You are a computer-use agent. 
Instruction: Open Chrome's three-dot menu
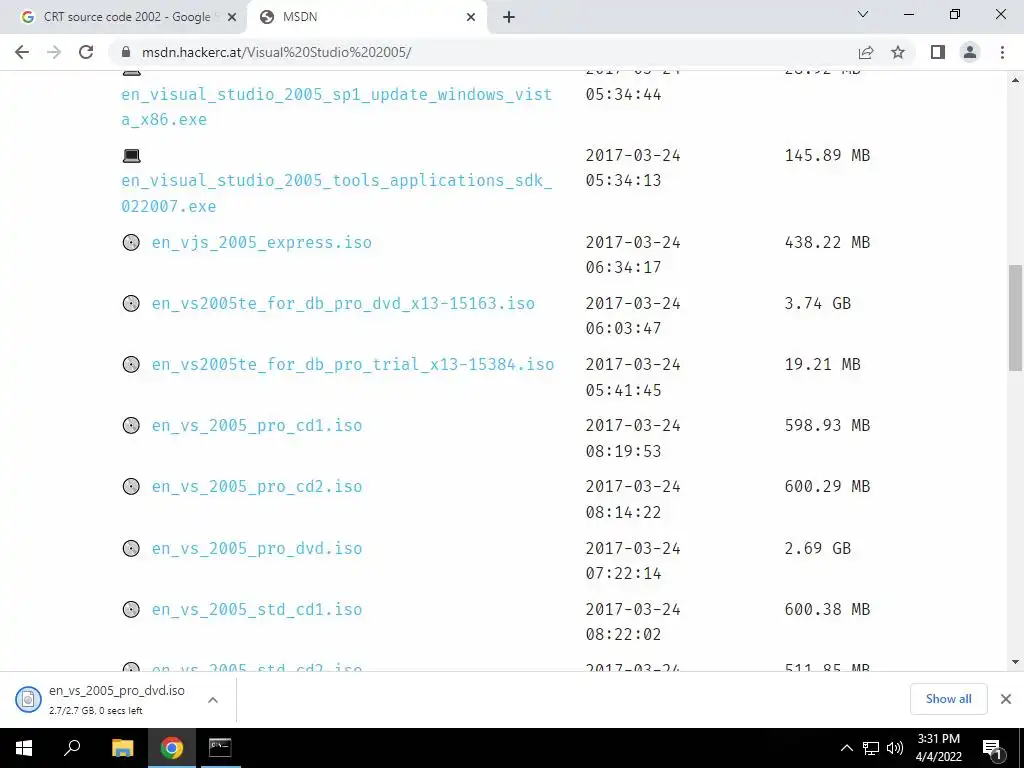coord(1002,52)
